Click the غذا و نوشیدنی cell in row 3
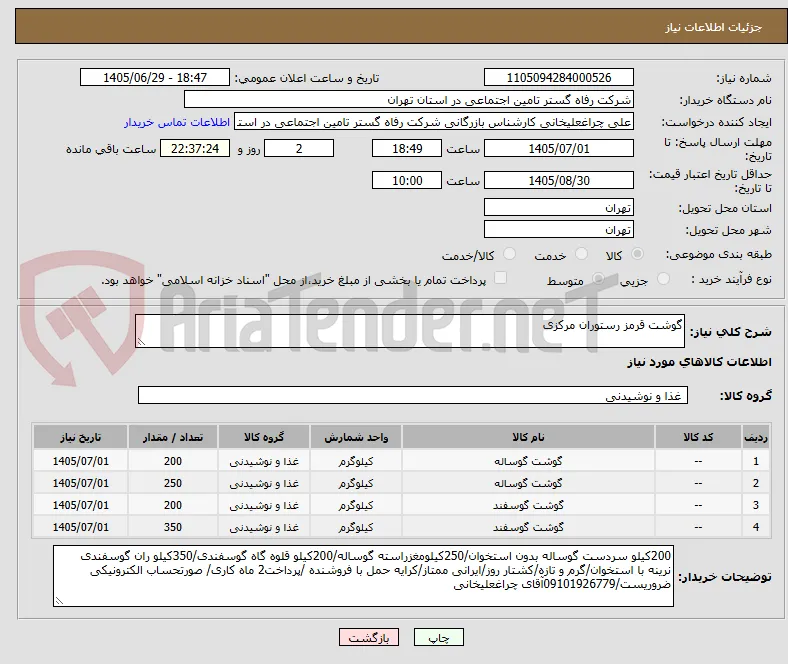Viewport: 788px width, 664px height. tap(264, 505)
